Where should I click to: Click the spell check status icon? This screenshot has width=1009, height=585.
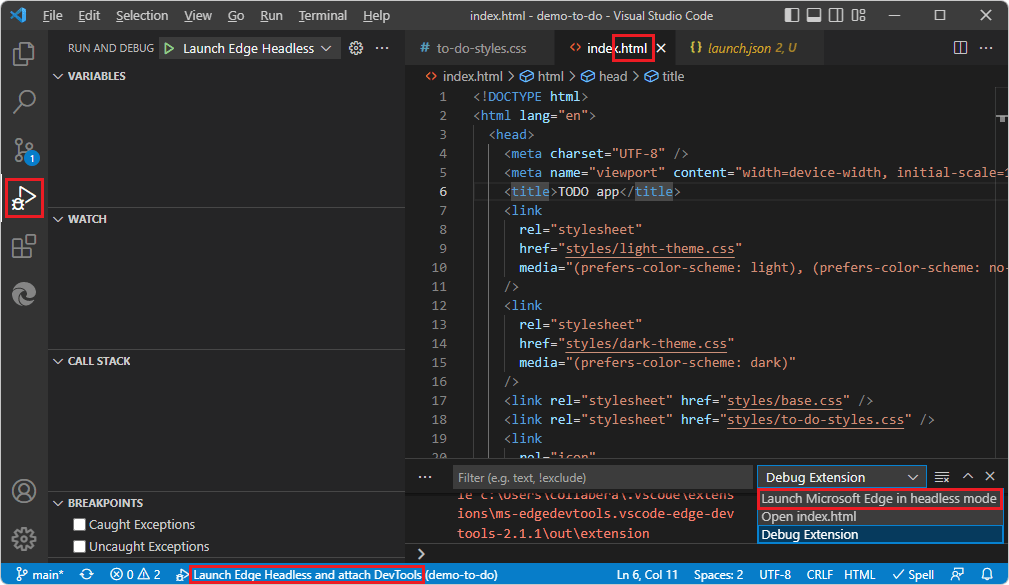911,574
